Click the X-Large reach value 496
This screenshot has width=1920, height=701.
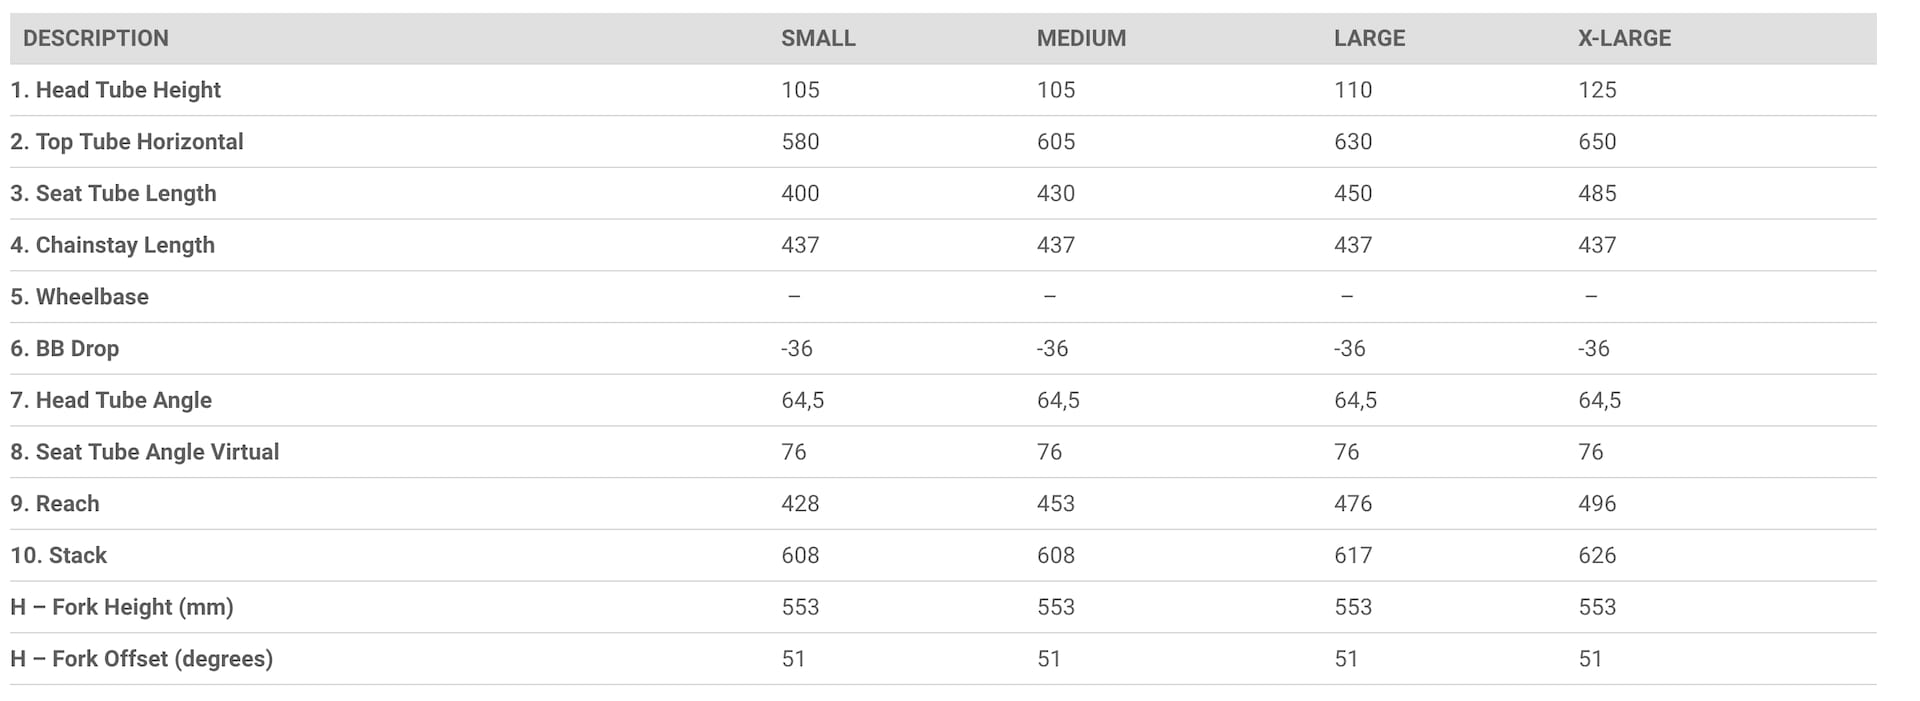tap(1597, 504)
